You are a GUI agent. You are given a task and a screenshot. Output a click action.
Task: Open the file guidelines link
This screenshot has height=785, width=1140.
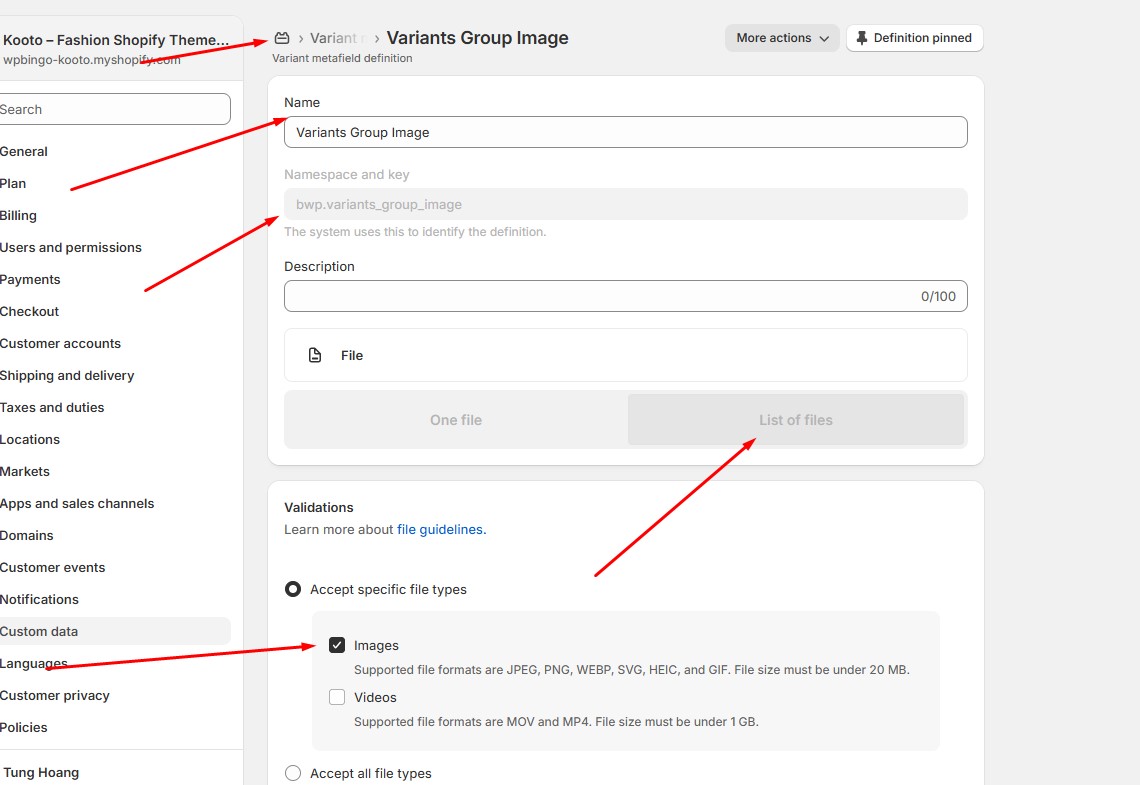441,529
